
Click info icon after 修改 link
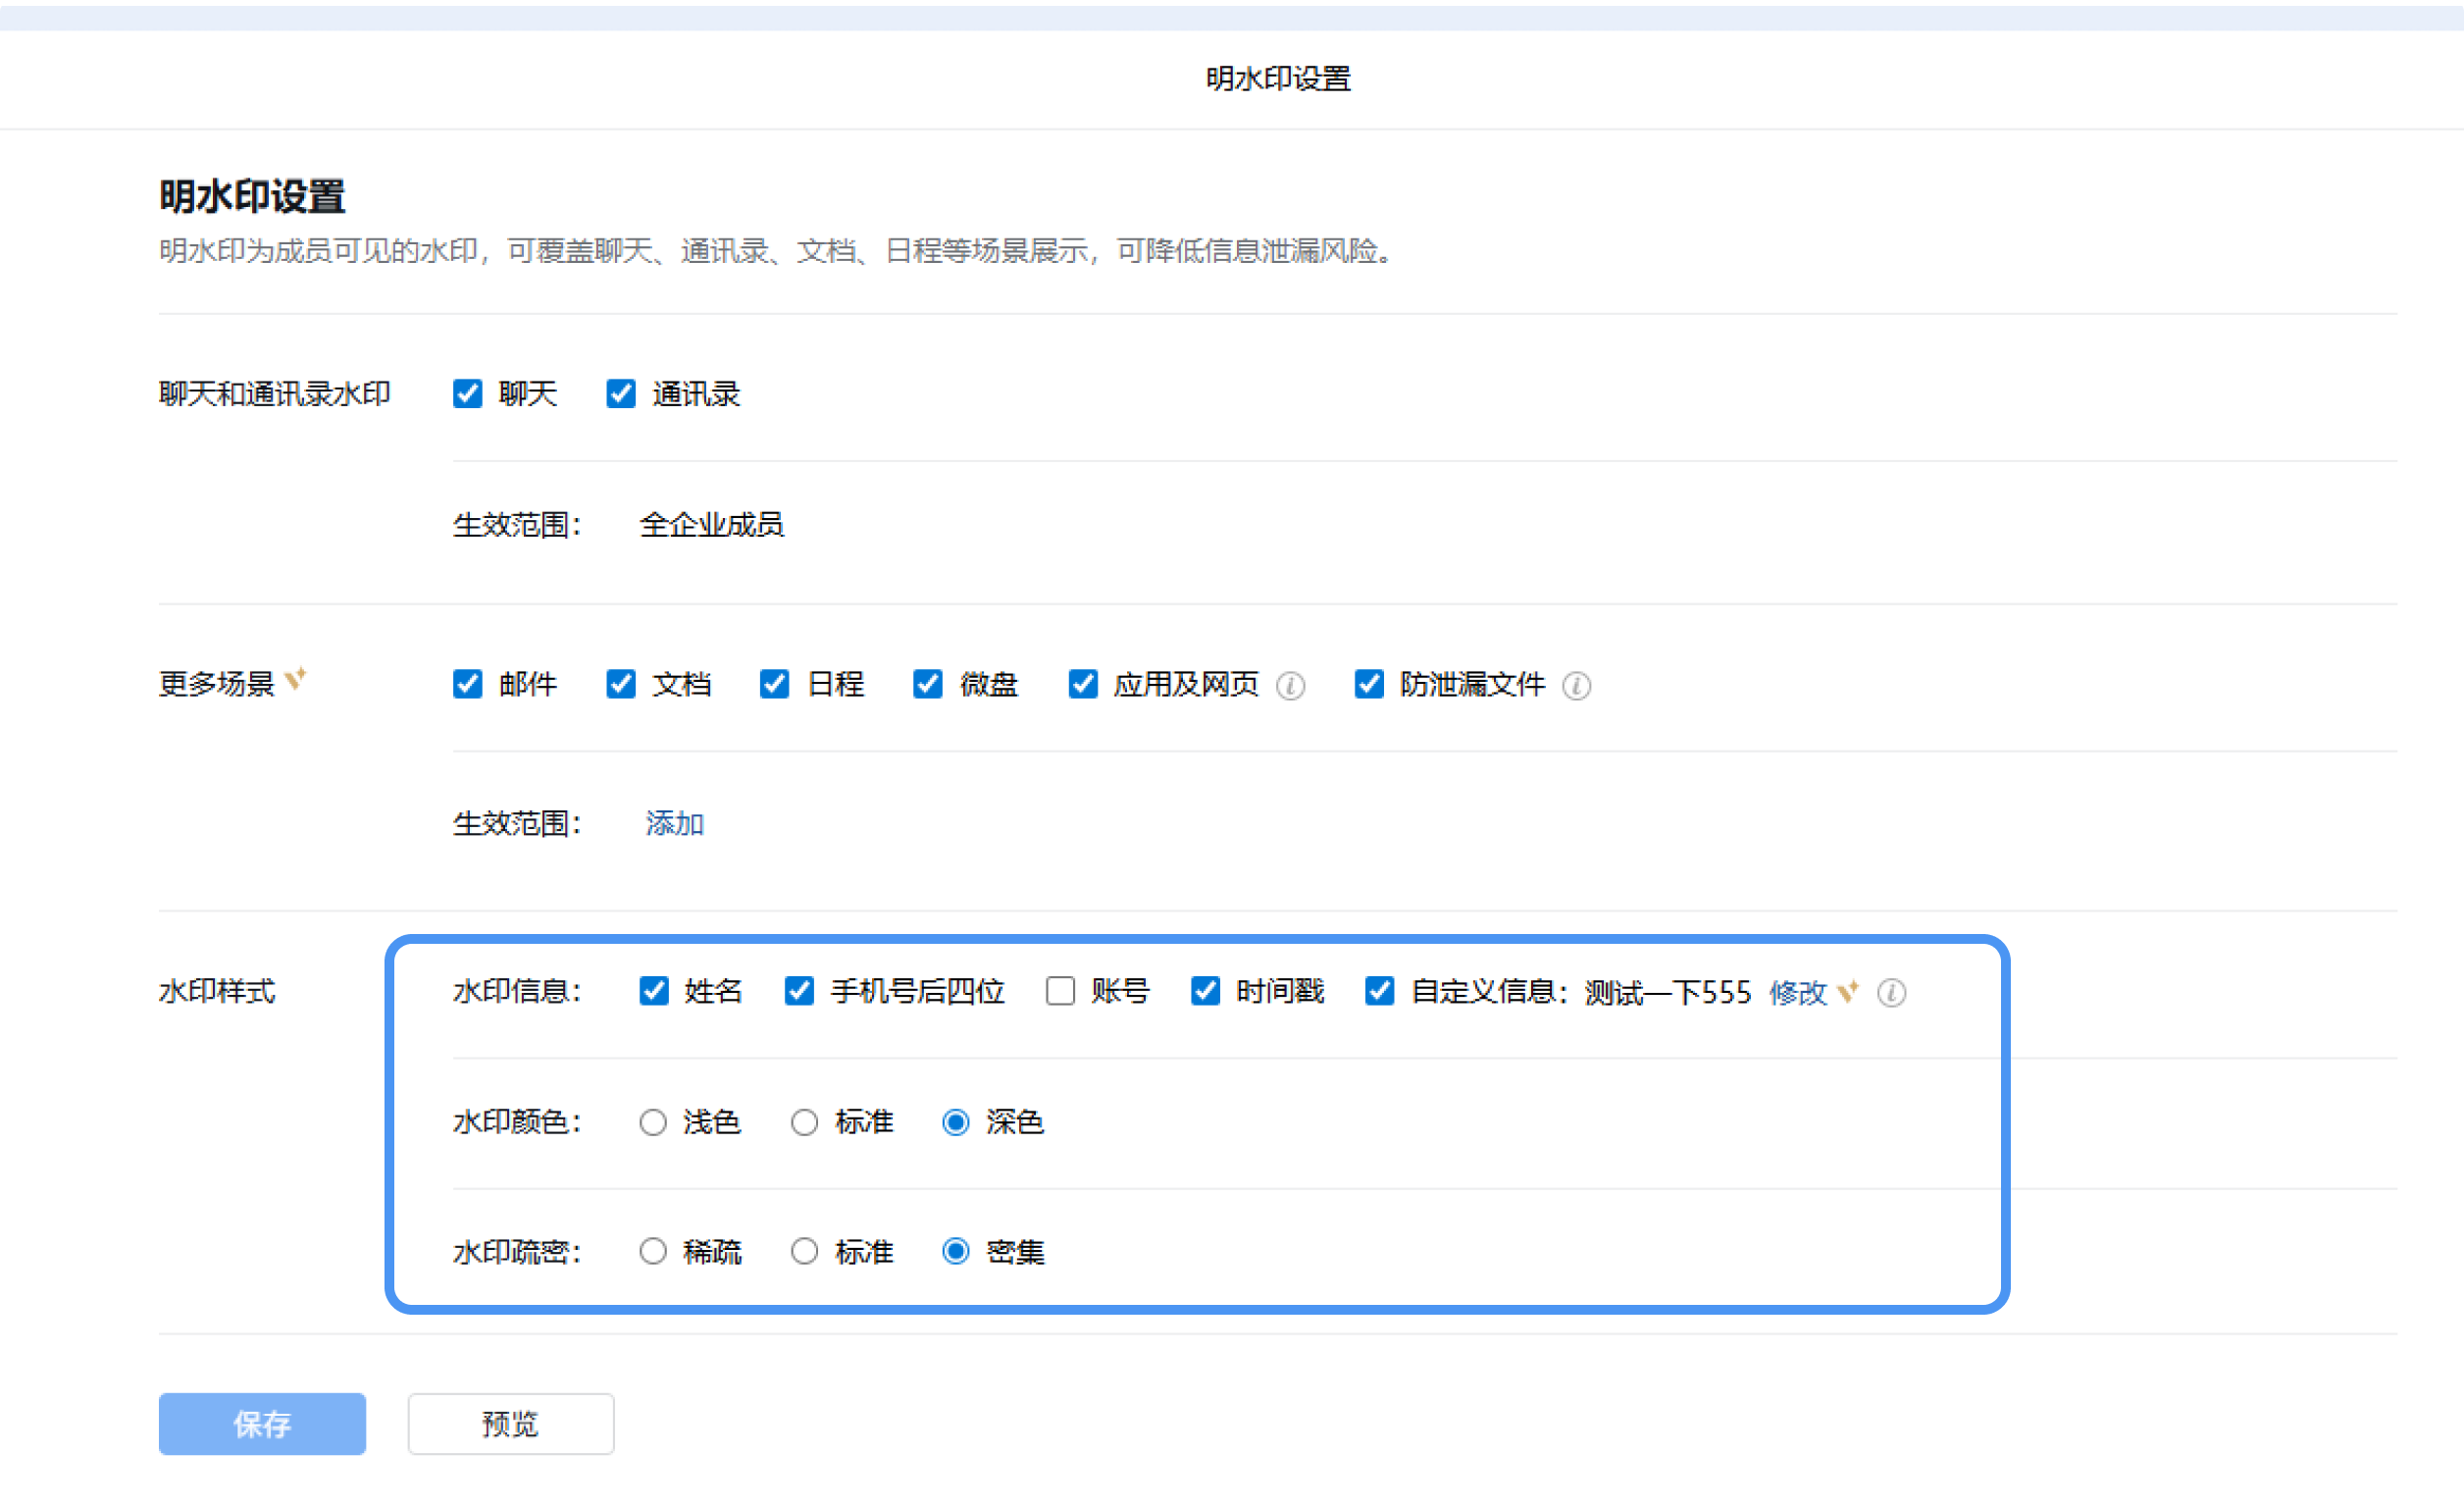click(x=1891, y=993)
